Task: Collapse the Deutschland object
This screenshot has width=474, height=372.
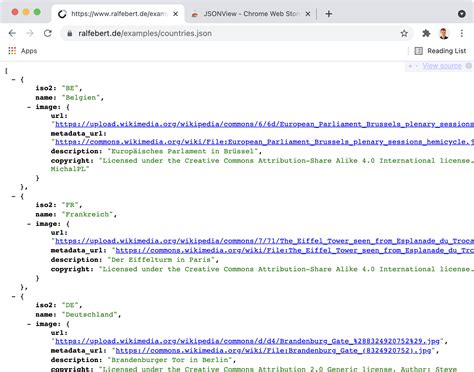Action: click(13, 296)
